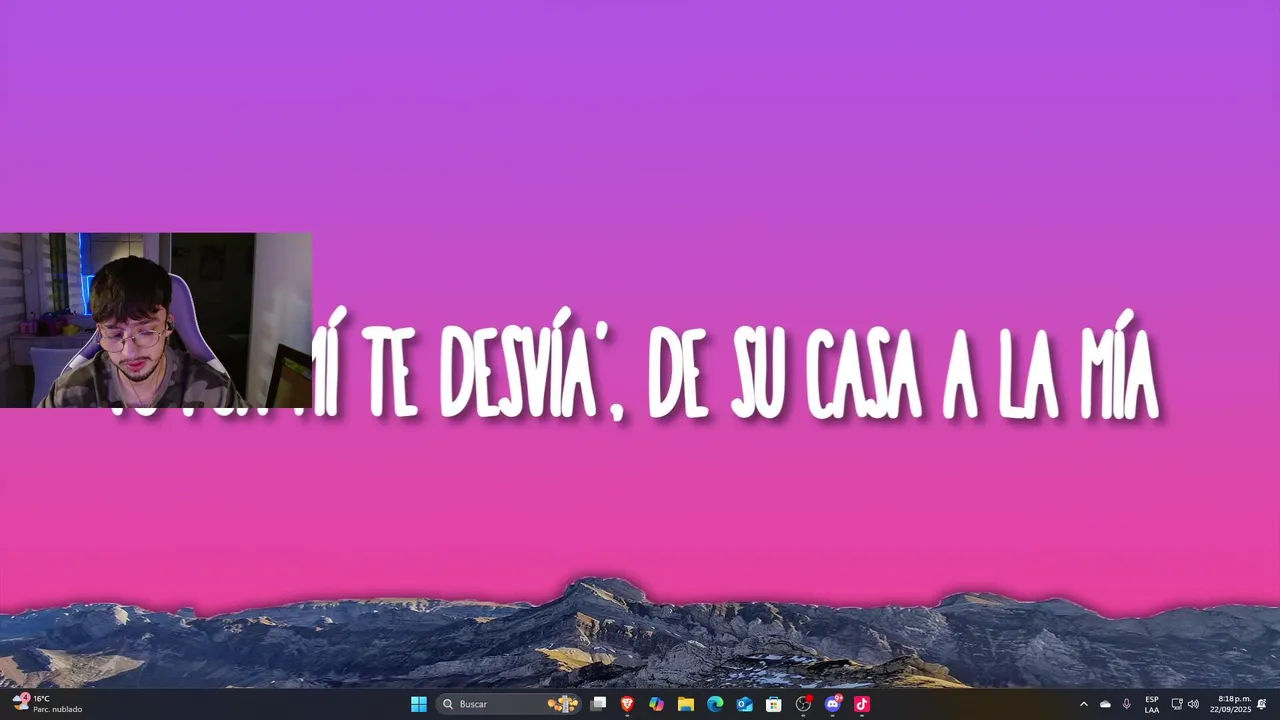Image resolution: width=1280 pixels, height=720 pixels.
Task: Click the webcam overlay video
Action: click(156, 320)
